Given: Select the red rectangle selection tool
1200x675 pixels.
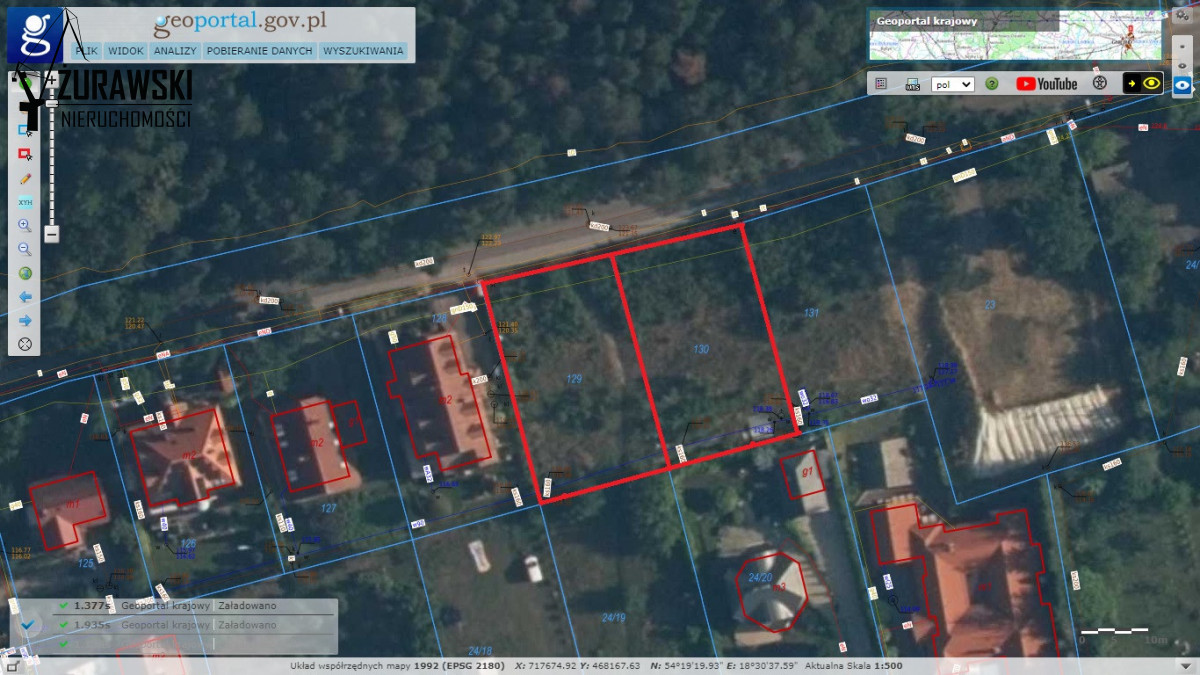Looking at the screenshot, I should (x=25, y=154).
